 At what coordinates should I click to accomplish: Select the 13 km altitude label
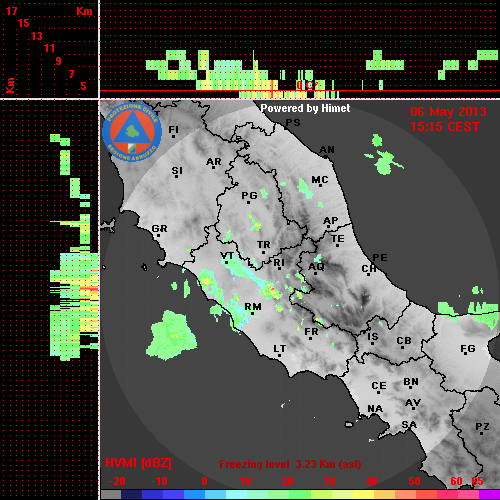tap(37, 36)
